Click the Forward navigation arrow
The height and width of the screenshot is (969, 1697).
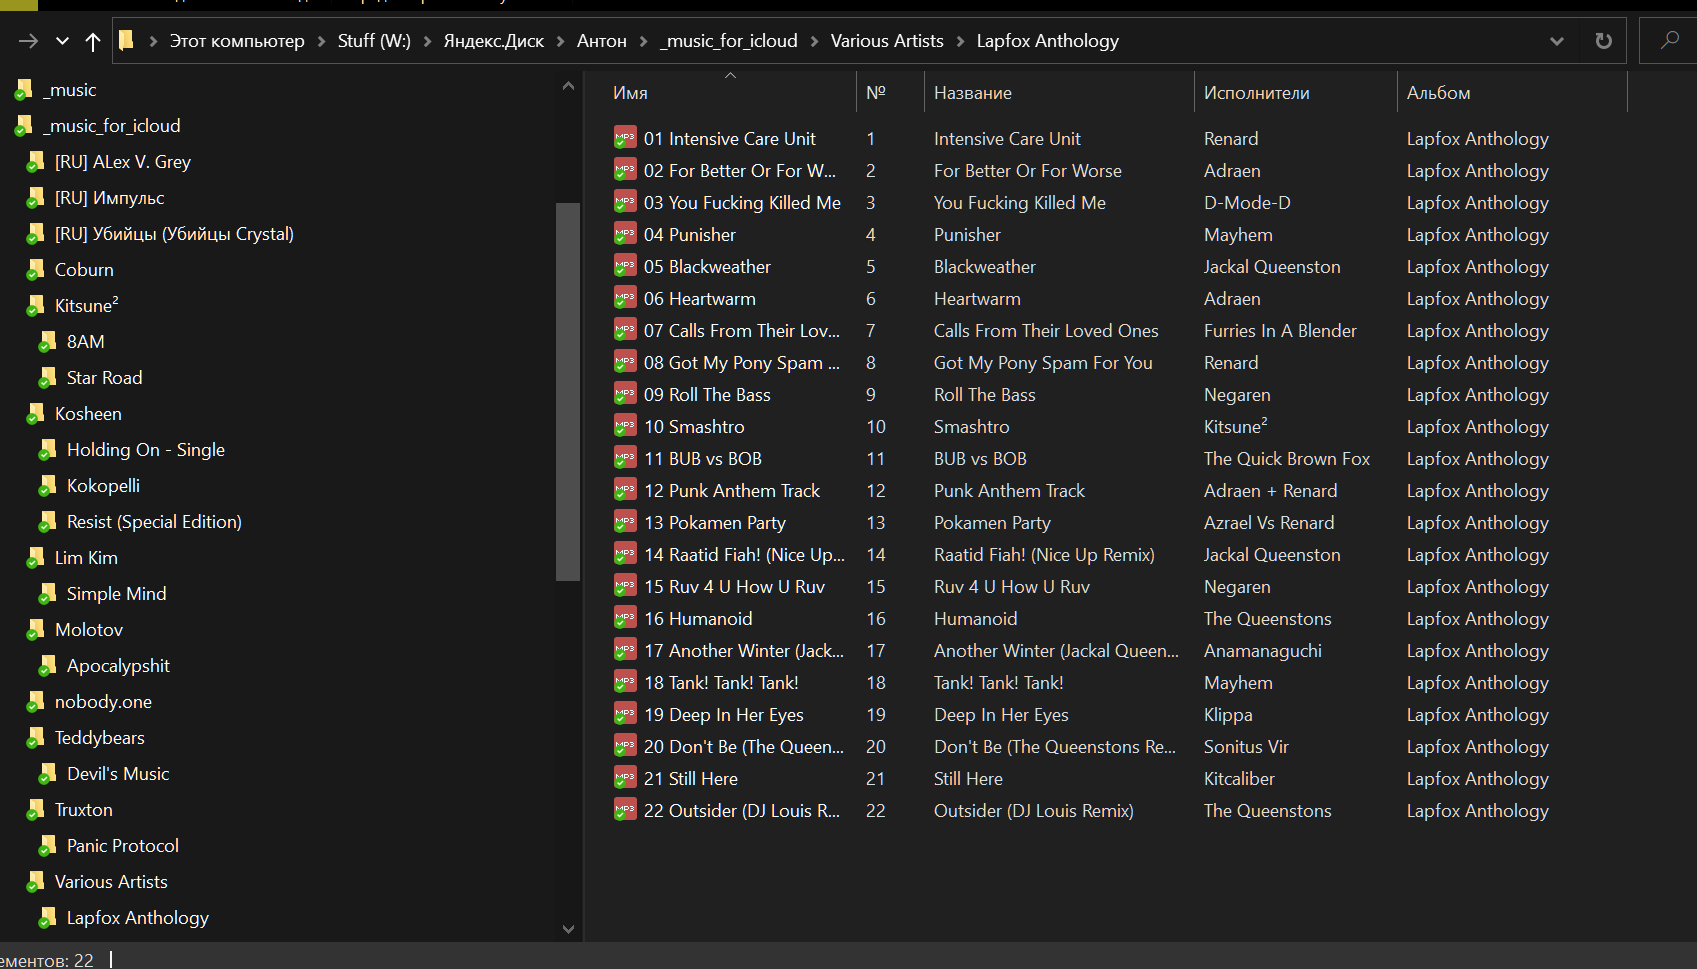28,41
